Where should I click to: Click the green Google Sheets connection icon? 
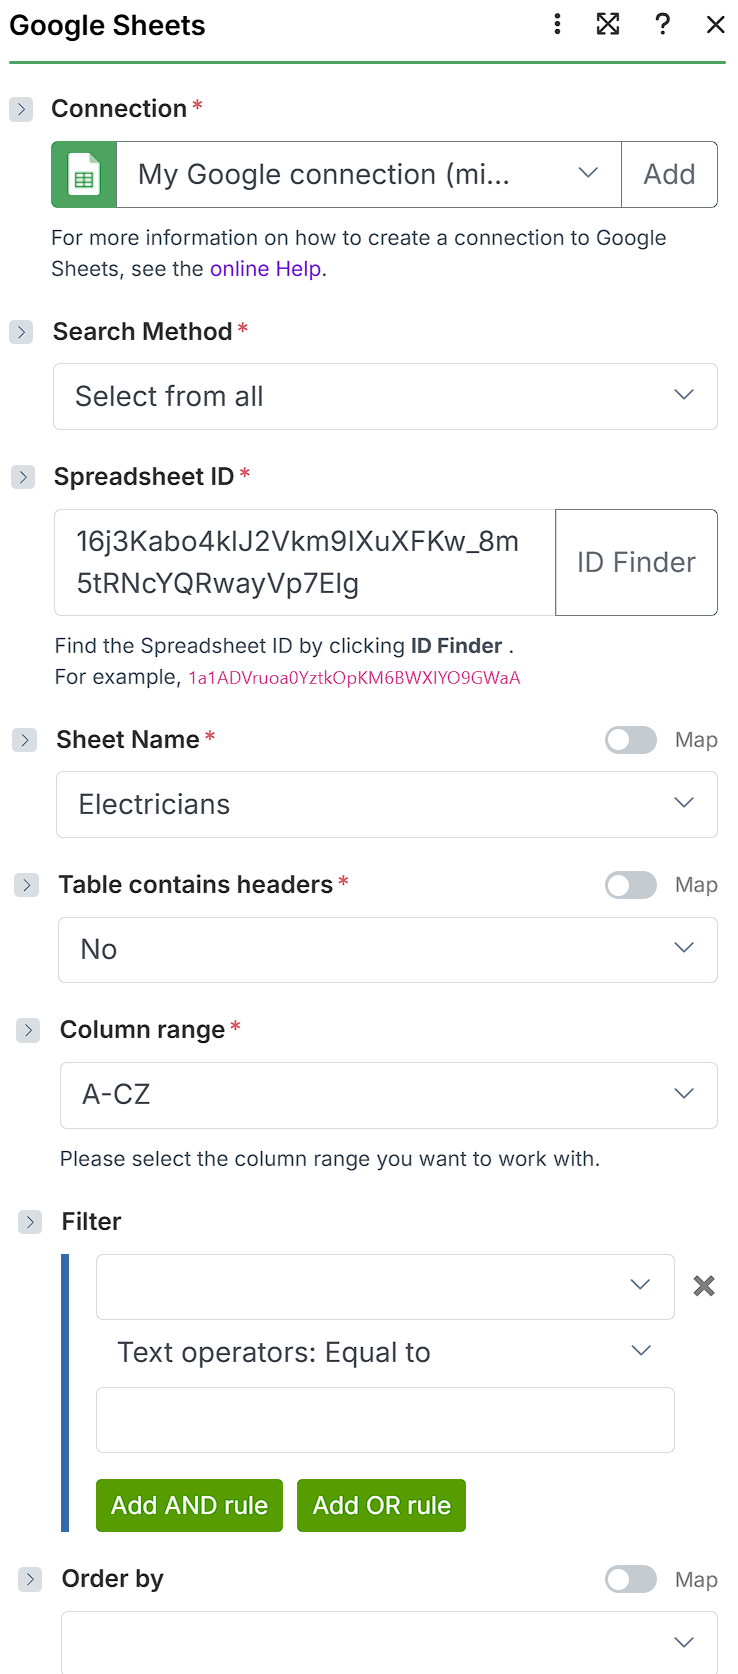(84, 175)
